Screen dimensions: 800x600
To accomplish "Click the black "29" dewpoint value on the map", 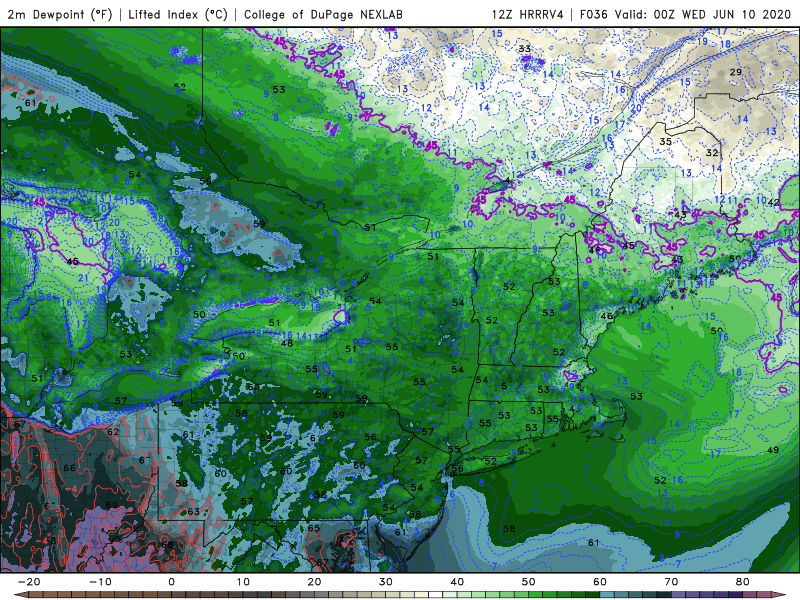I will [x=735, y=72].
